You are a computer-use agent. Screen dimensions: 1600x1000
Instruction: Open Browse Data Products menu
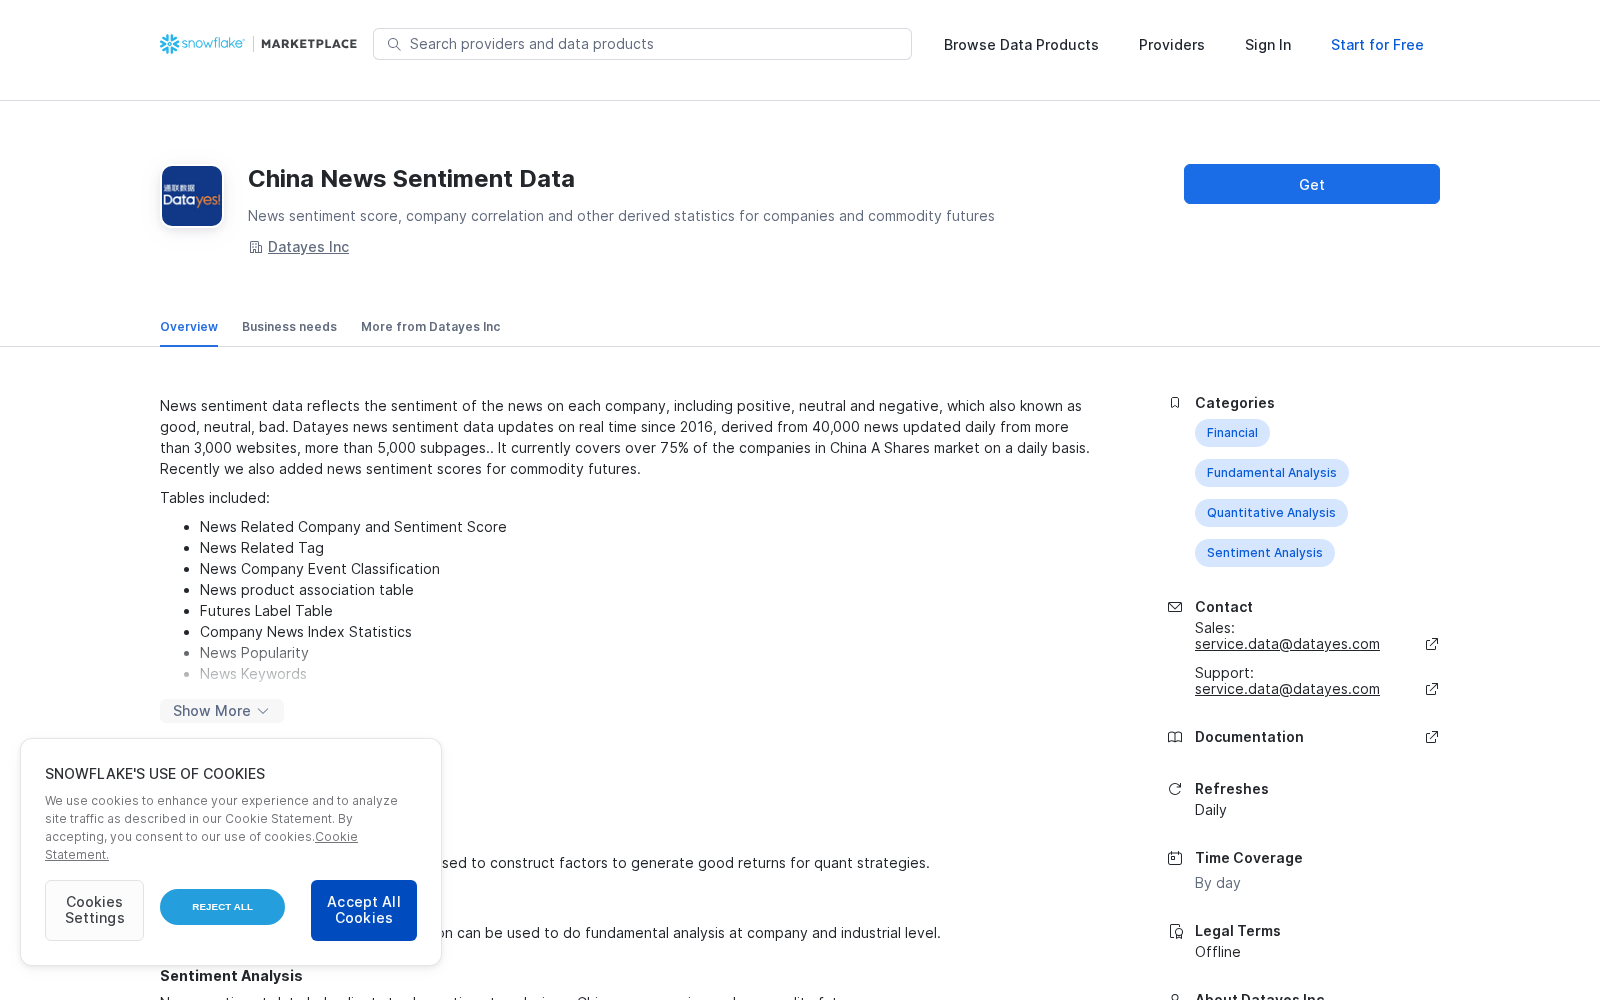click(x=1021, y=45)
